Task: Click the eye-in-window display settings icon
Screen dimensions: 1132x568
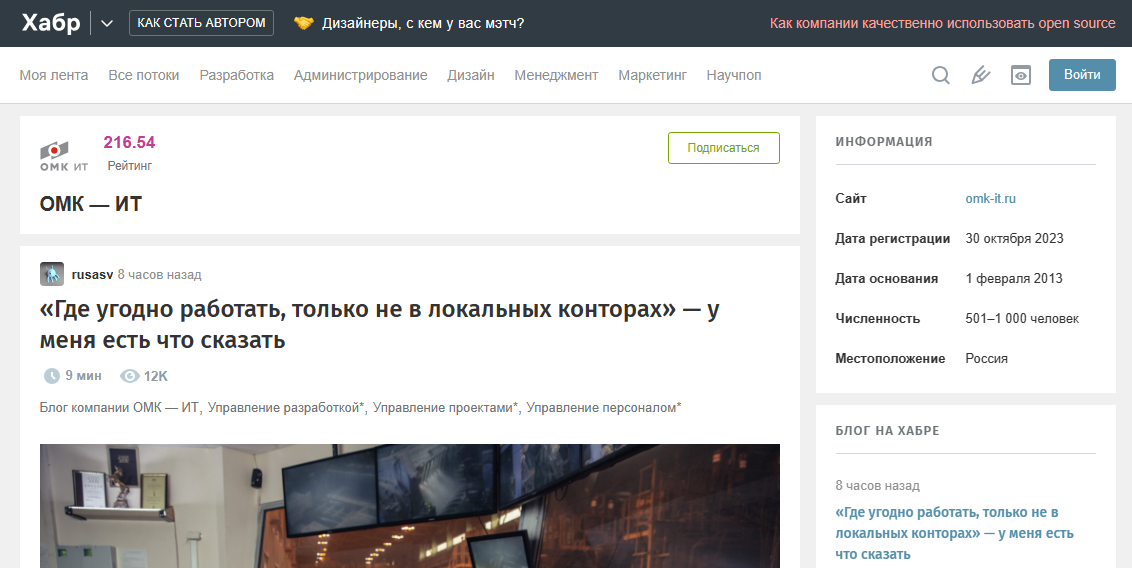Action: 1020,75
